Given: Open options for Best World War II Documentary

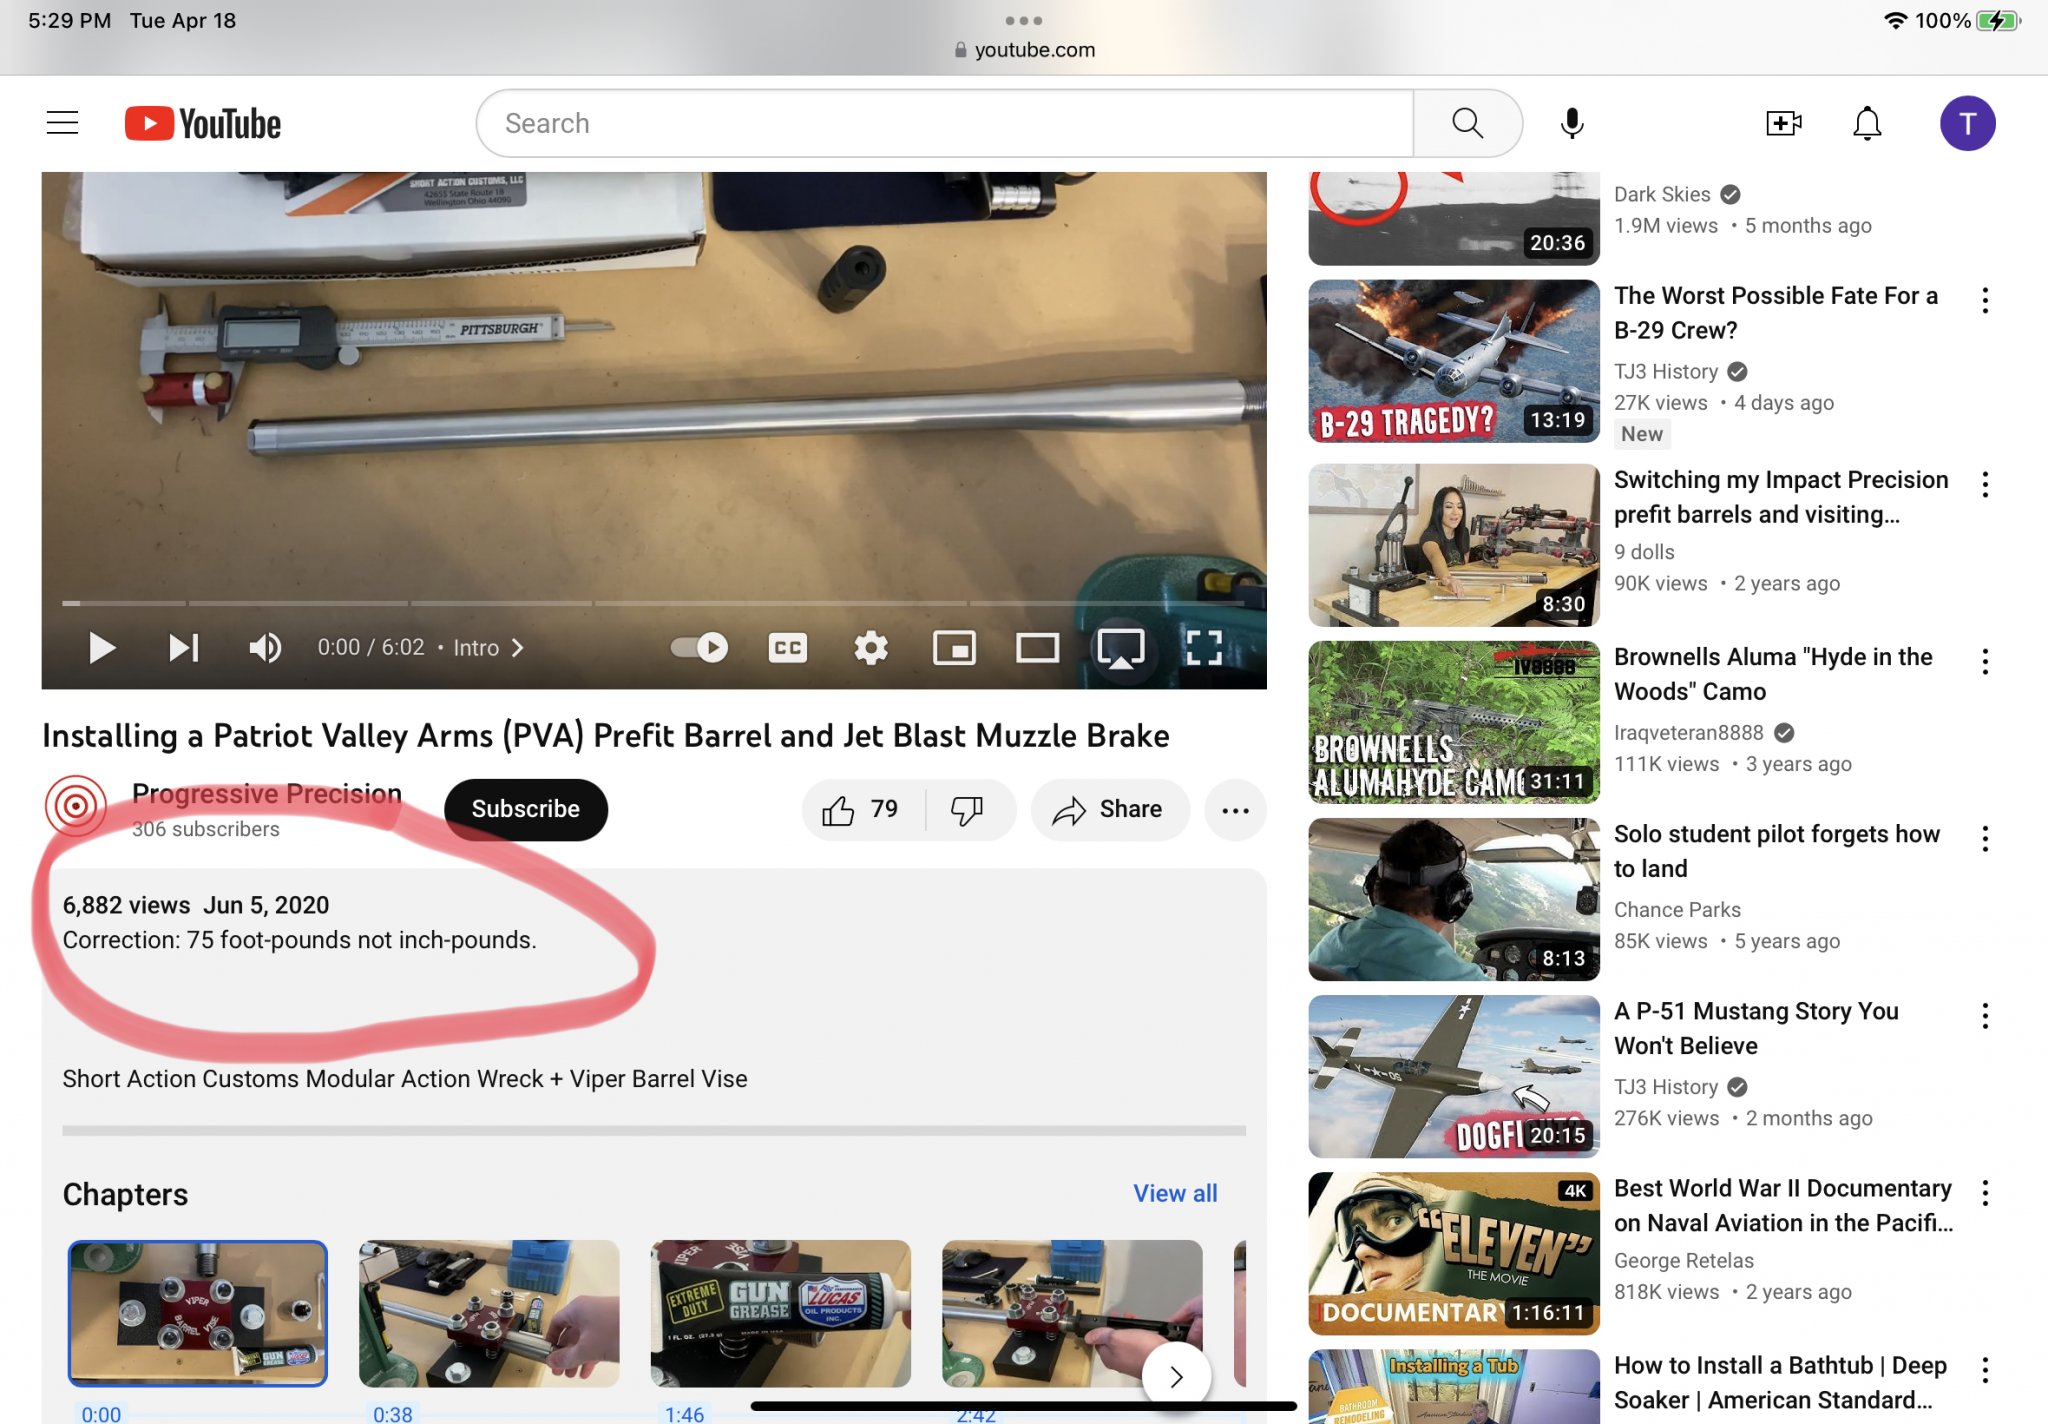Looking at the screenshot, I should coord(1985,1192).
